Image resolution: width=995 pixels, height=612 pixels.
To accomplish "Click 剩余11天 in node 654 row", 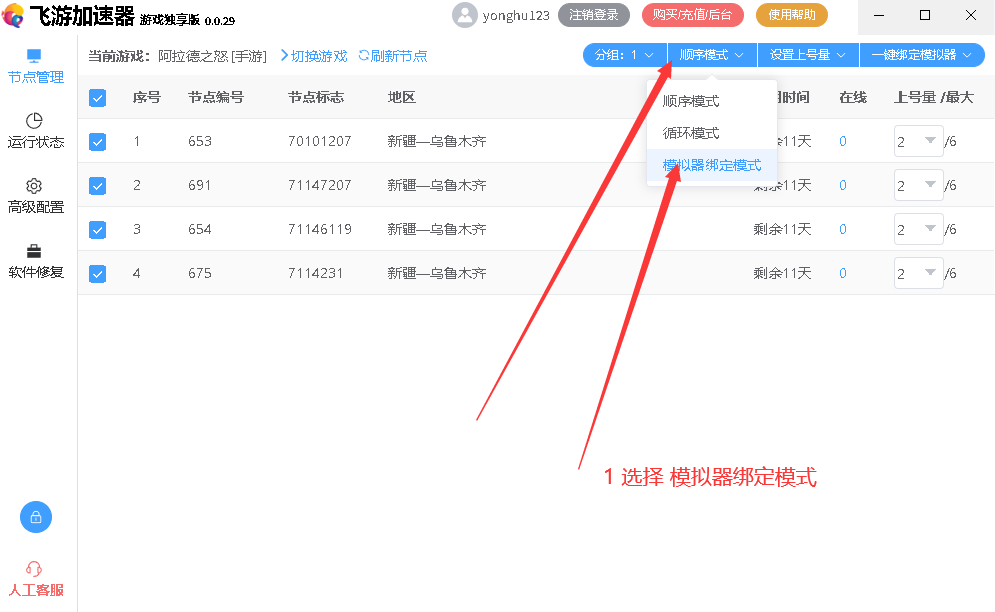I will [782, 229].
